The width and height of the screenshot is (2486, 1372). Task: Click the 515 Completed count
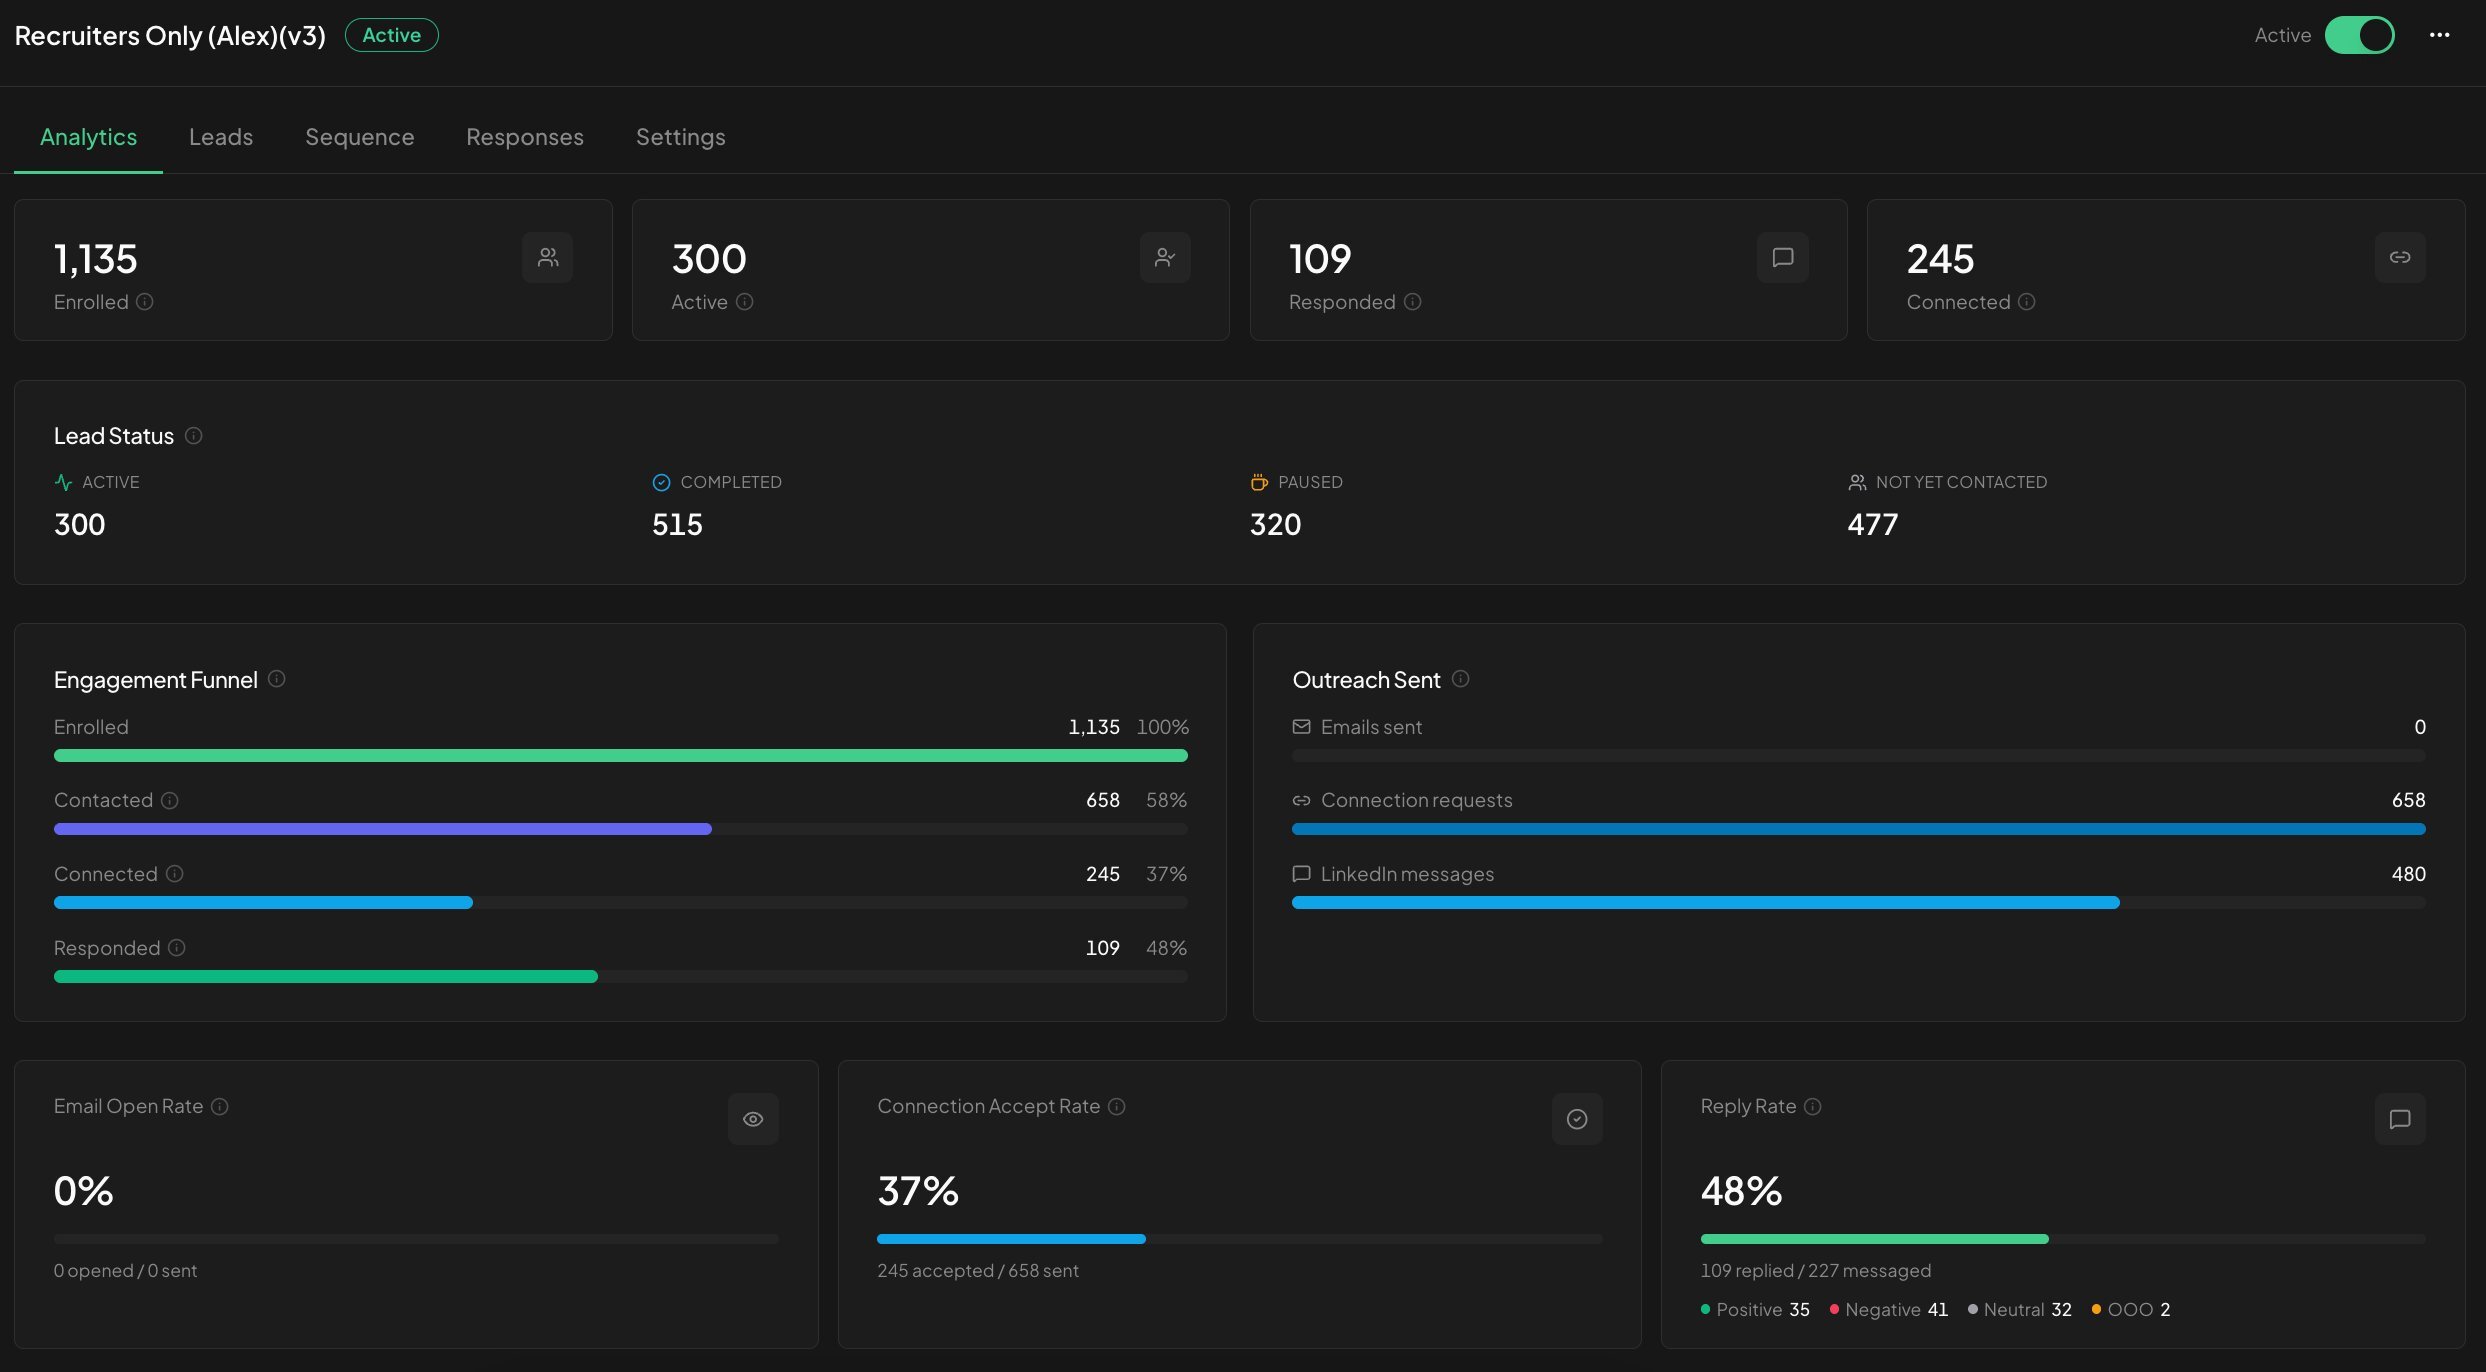[x=677, y=525]
